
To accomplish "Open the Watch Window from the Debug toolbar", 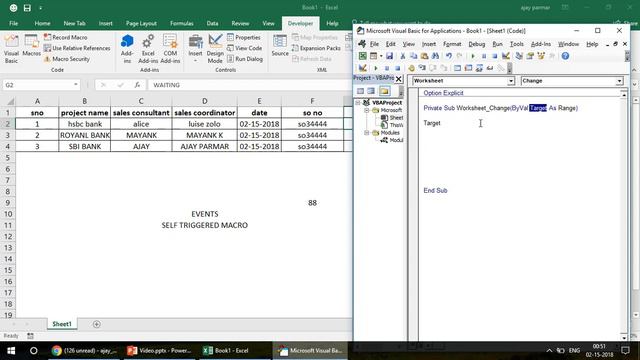I will pos(479,68).
